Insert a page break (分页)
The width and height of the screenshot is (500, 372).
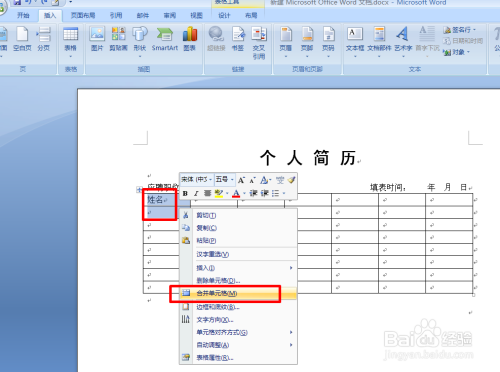[x=44, y=39]
